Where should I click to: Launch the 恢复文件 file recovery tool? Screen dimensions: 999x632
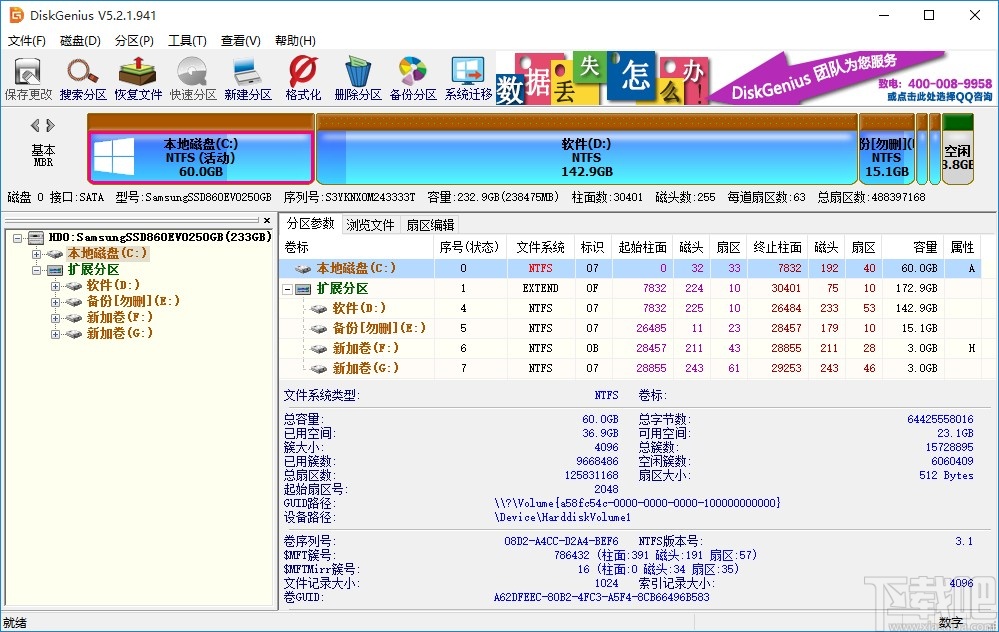[138, 78]
